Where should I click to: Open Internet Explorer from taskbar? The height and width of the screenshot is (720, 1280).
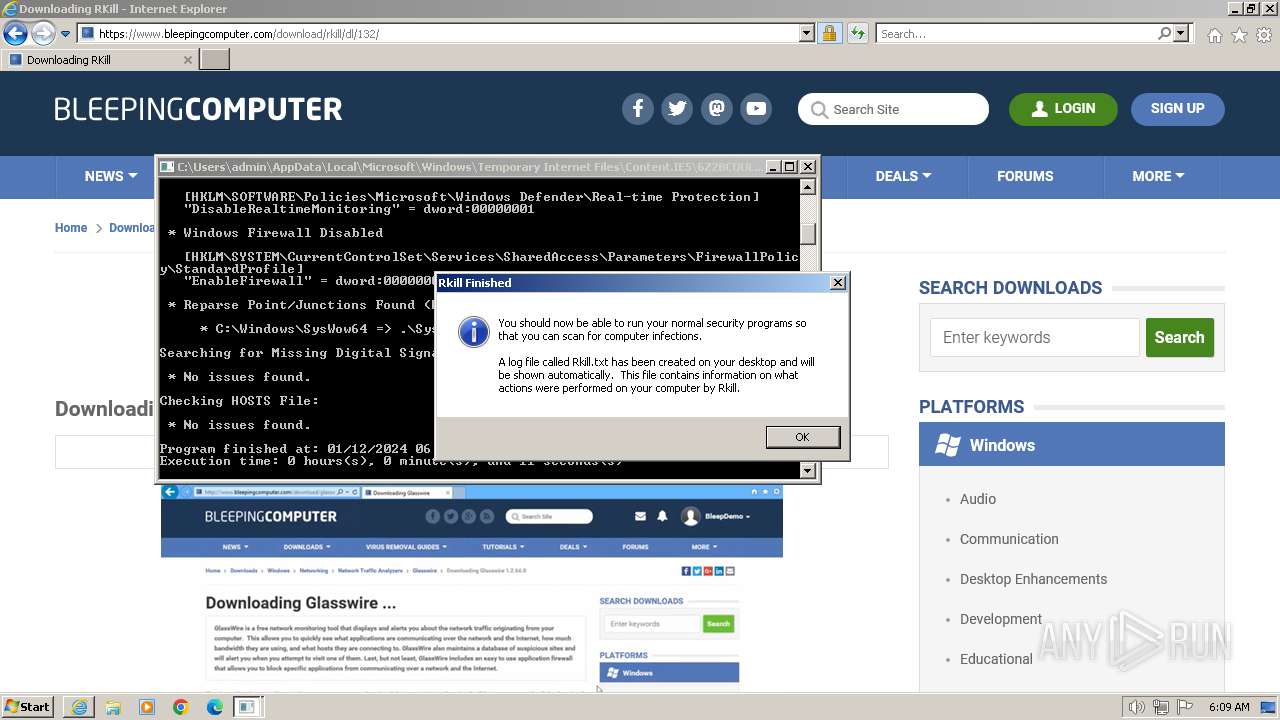pos(79,707)
